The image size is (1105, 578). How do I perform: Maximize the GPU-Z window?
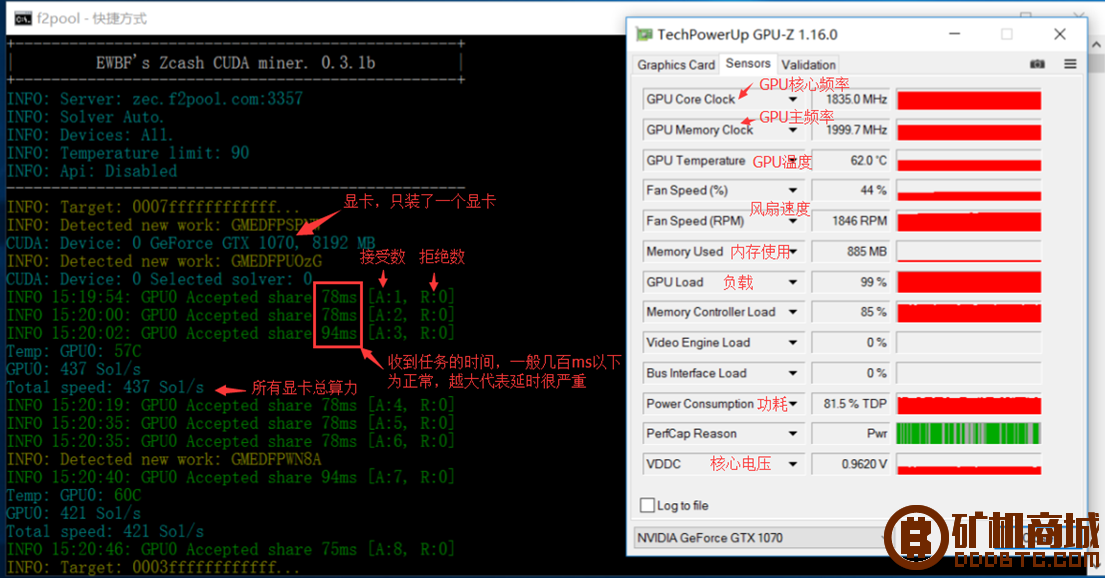[x=1007, y=34]
